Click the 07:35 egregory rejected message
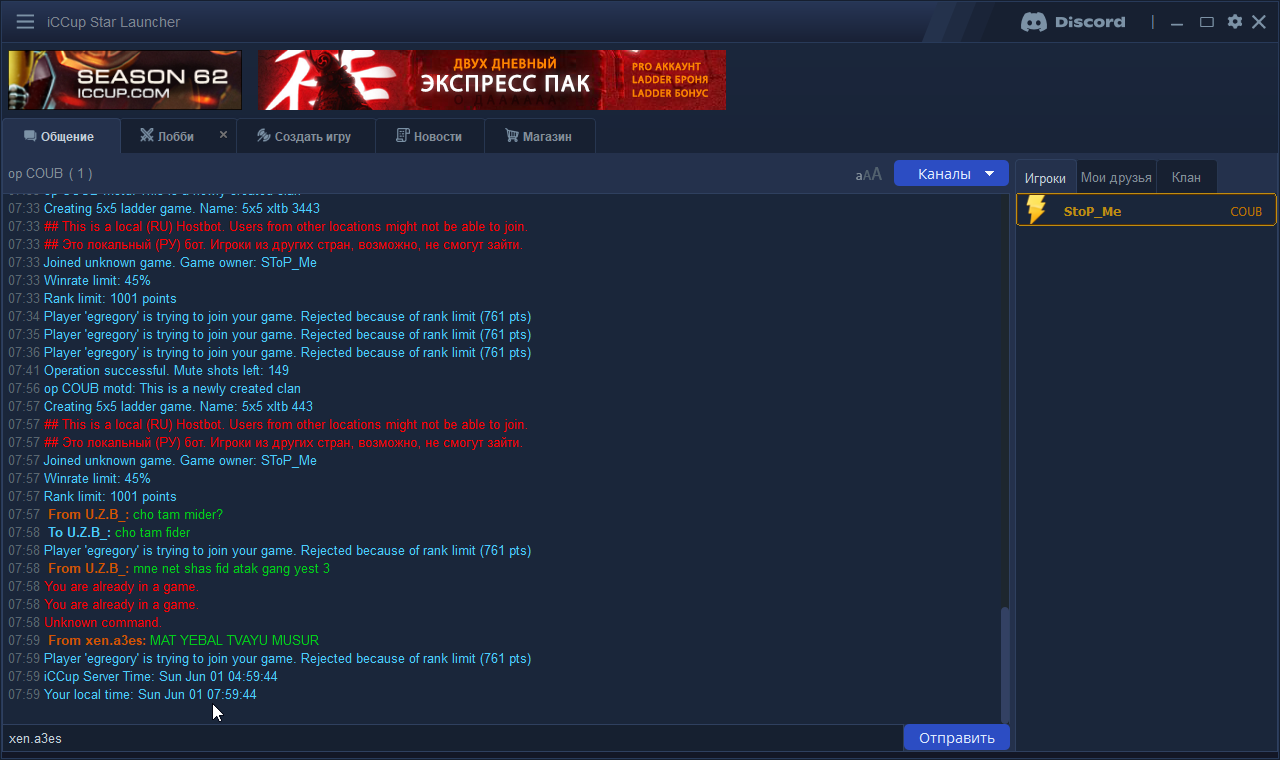Image resolution: width=1280 pixels, height=760 pixels. click(x=288, y=334)
